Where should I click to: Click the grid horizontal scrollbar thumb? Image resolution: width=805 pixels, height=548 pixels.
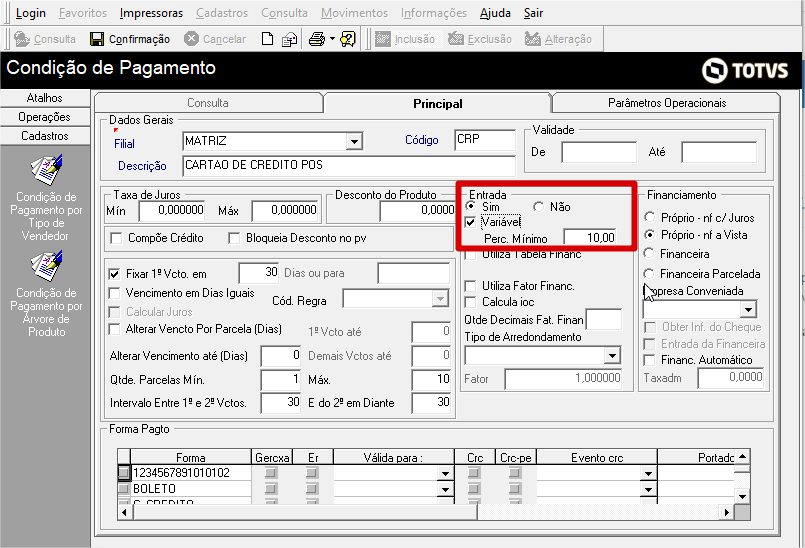pos(304,512)
